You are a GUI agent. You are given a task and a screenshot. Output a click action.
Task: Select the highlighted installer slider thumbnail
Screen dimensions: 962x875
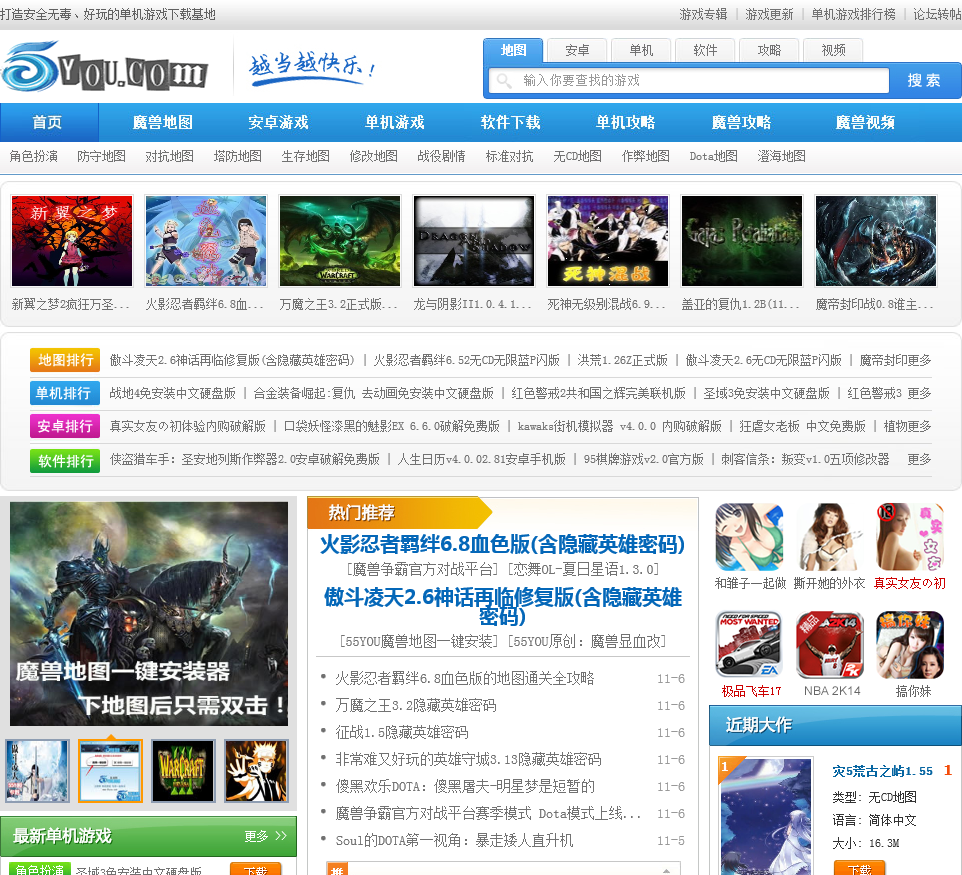click(x=110, y=771)
